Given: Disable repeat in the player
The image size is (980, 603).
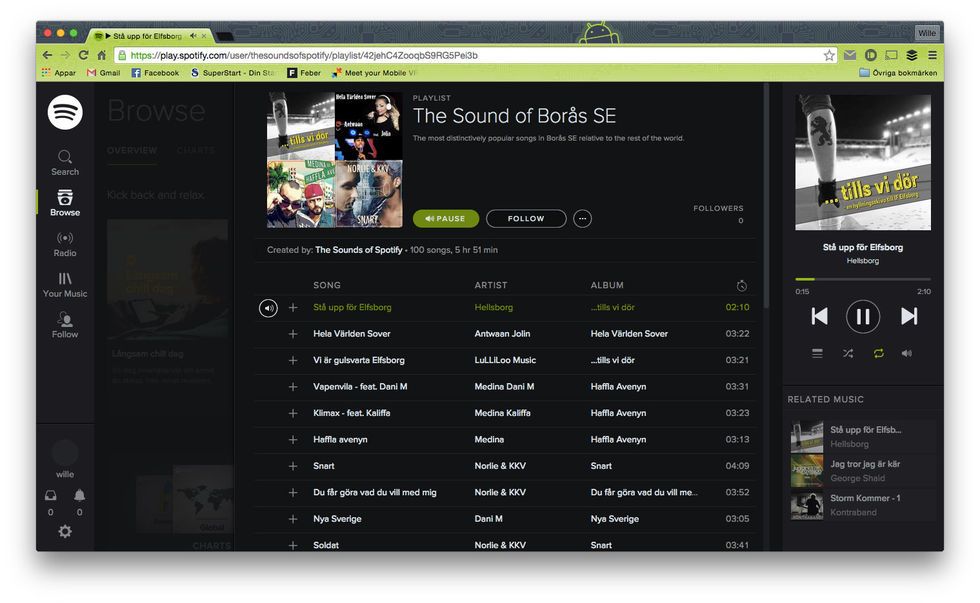Looking at the screenshot, I should coord(878,353).
